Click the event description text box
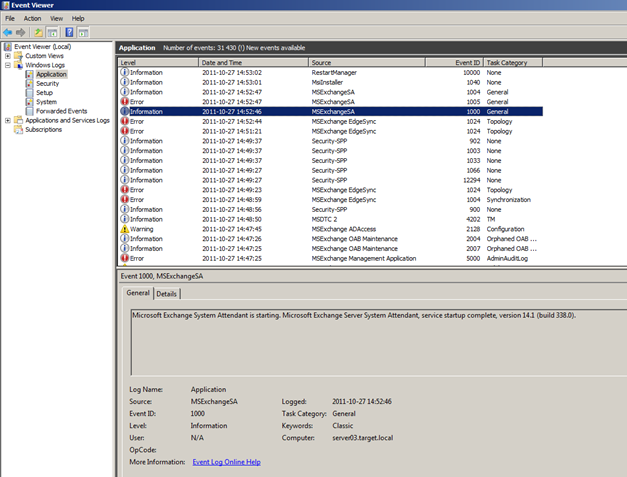The image size is (627, 477). (379, 342)
